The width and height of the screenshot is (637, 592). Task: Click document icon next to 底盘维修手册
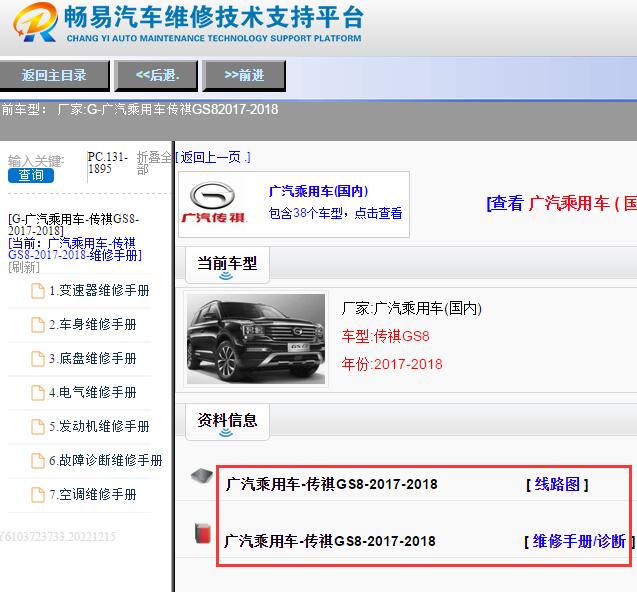pyautogui.click(x=38, y=359)
